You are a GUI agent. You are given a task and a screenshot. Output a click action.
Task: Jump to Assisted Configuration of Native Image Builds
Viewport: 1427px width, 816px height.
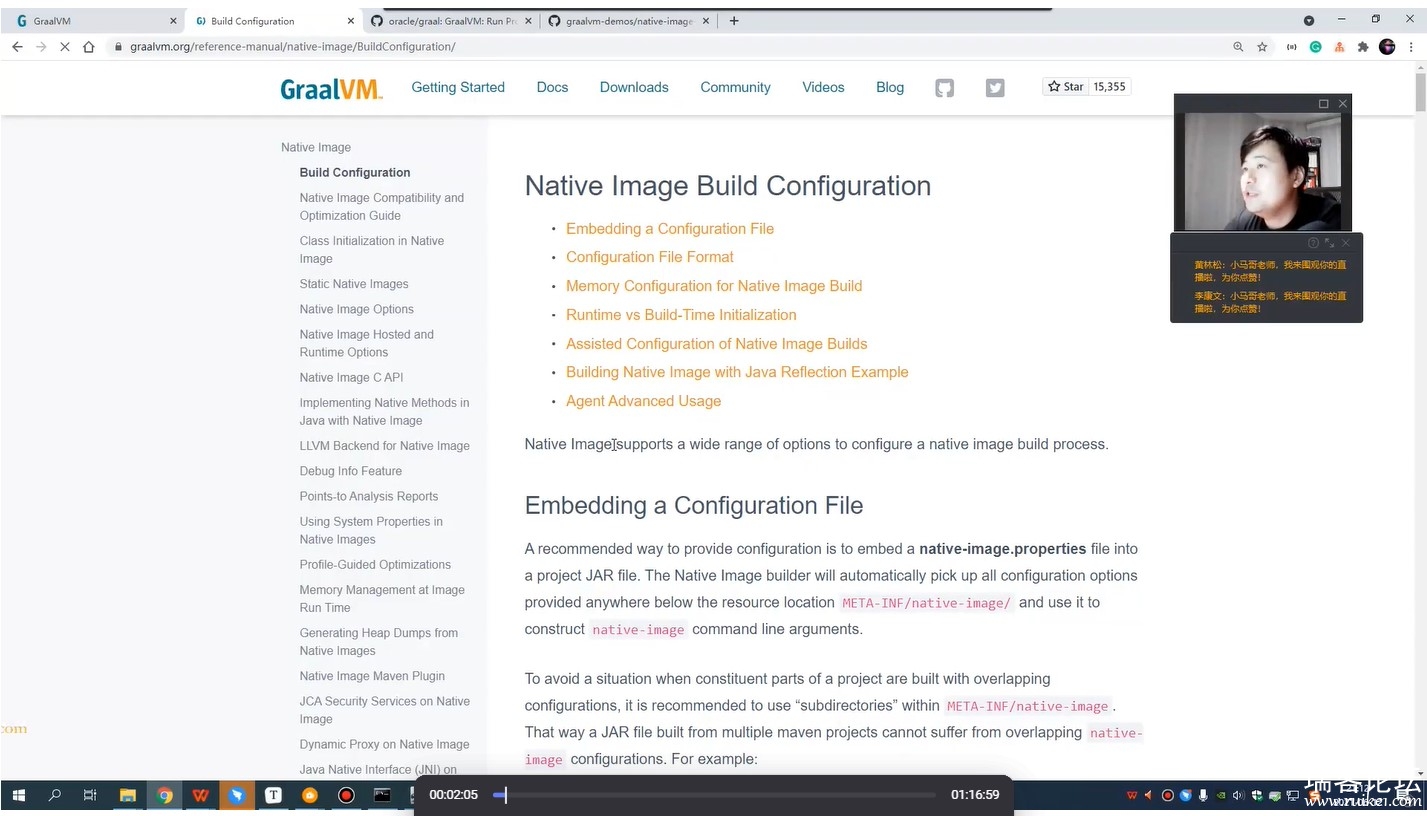pyautogui.click(x=716, y=344)
